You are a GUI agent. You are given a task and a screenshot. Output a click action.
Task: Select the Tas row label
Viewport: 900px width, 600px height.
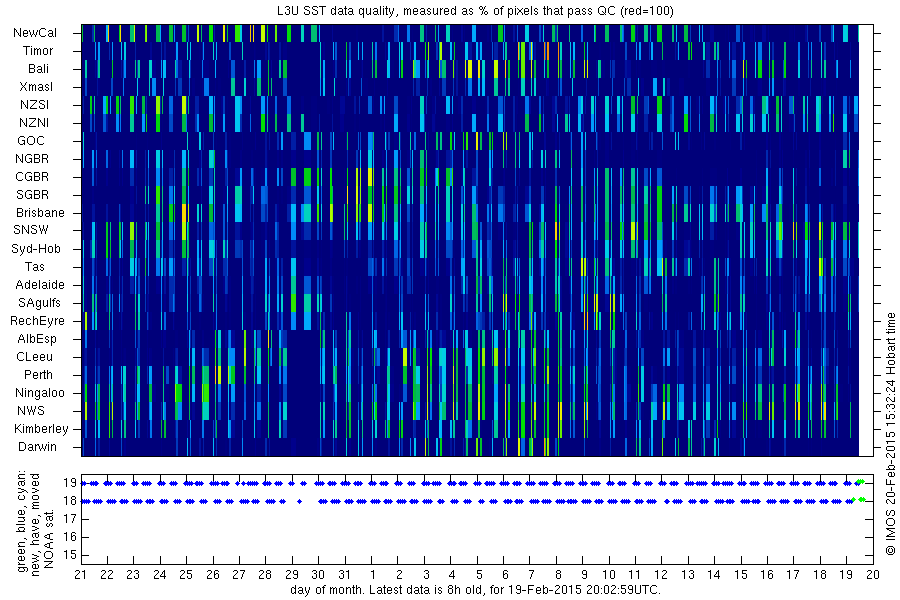tap(34, 266)
